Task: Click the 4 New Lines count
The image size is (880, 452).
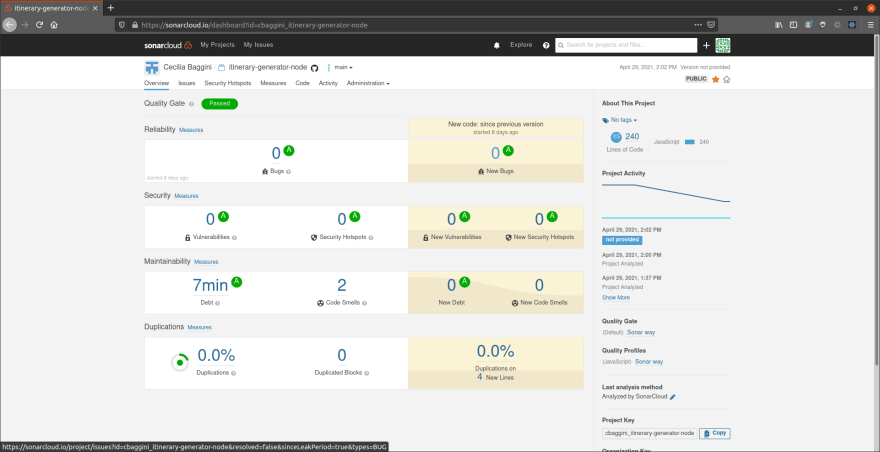Action: (x=480, y=377)
